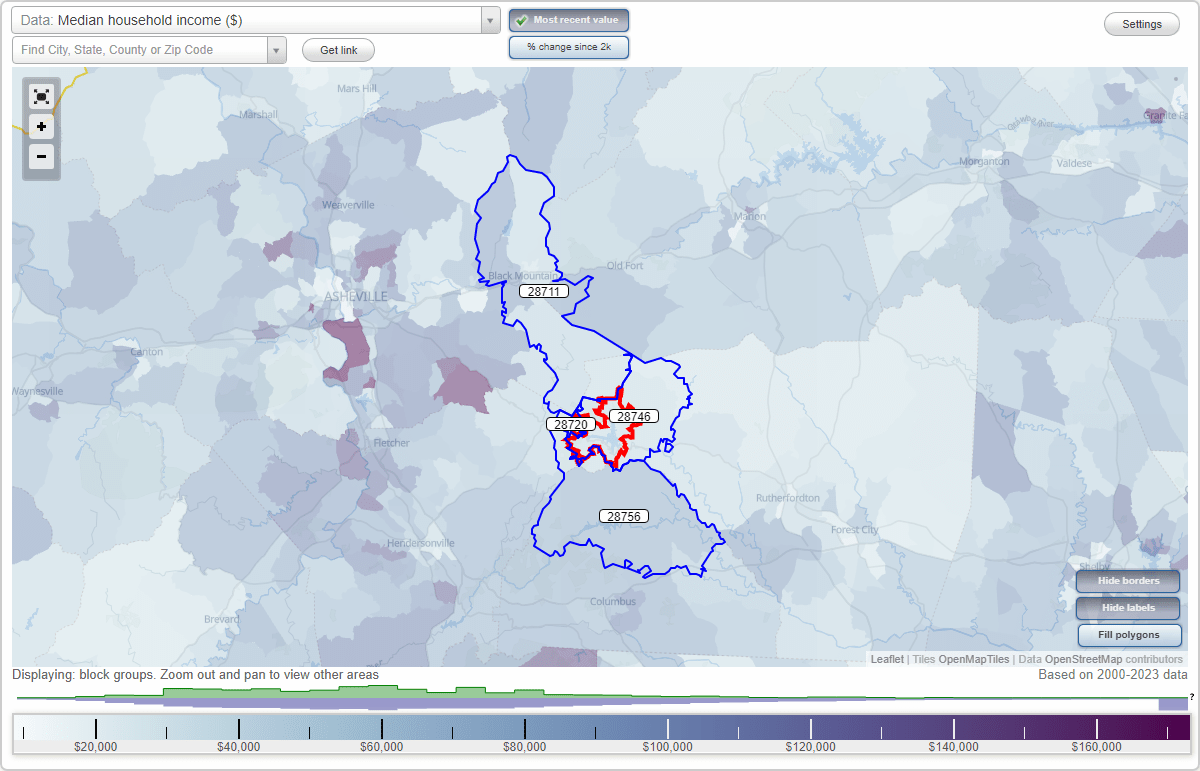Click the Fletcher label on map
The height and width of the screenshot is (771, 1200).
(x=391, y=443)
